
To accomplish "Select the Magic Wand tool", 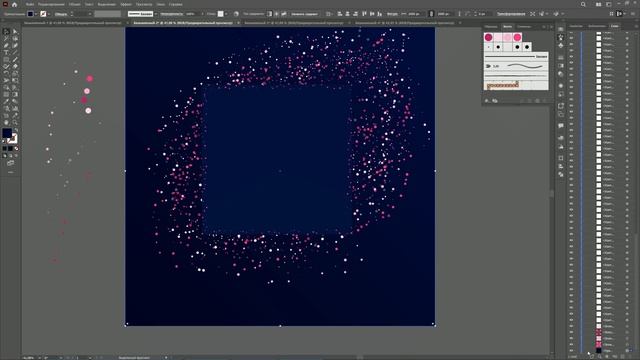I will coord(6,38).
